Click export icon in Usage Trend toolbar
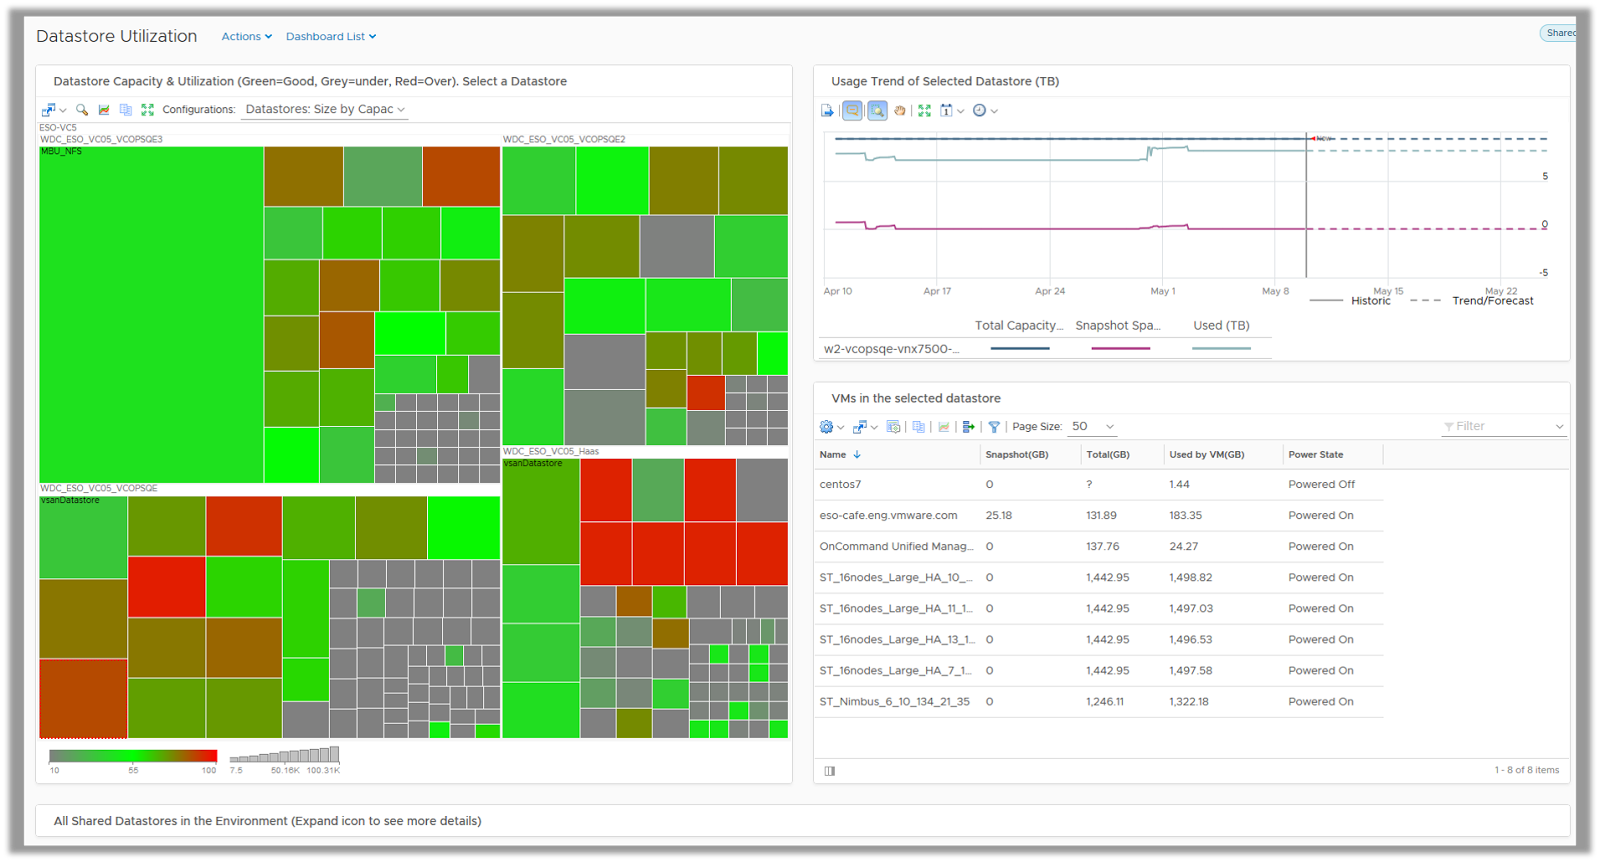 point(827,111)
